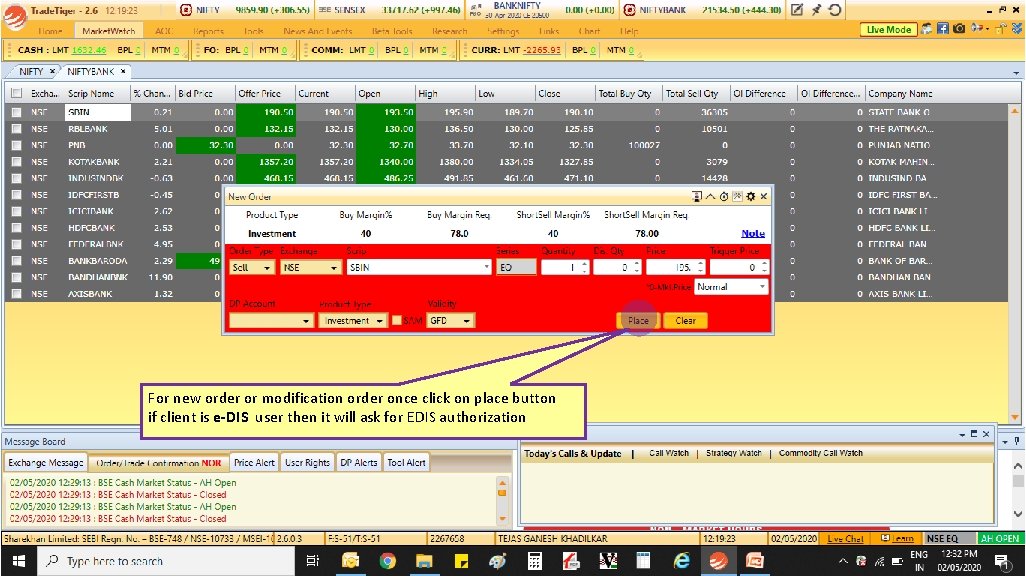The height and width of the screenshot is (576, 1026).
Task: Switch to the DP Alerts tab
Action: pyautogui.click(x=359, y=463)
